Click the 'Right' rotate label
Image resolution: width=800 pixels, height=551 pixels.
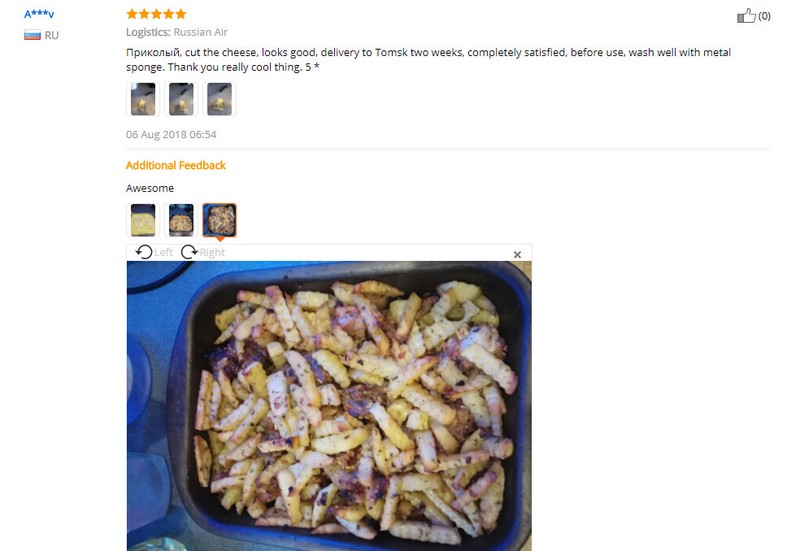(x=212, y=253)
